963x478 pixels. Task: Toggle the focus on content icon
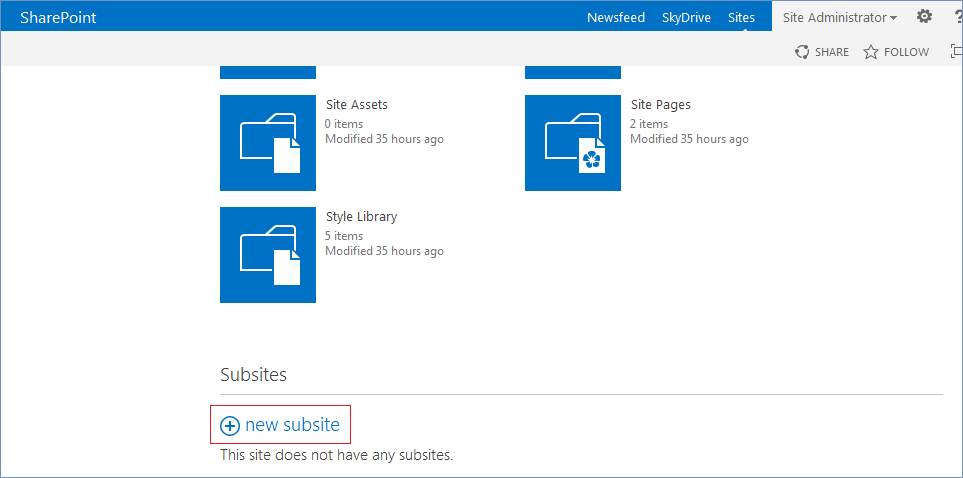click(x=955, y=52)
